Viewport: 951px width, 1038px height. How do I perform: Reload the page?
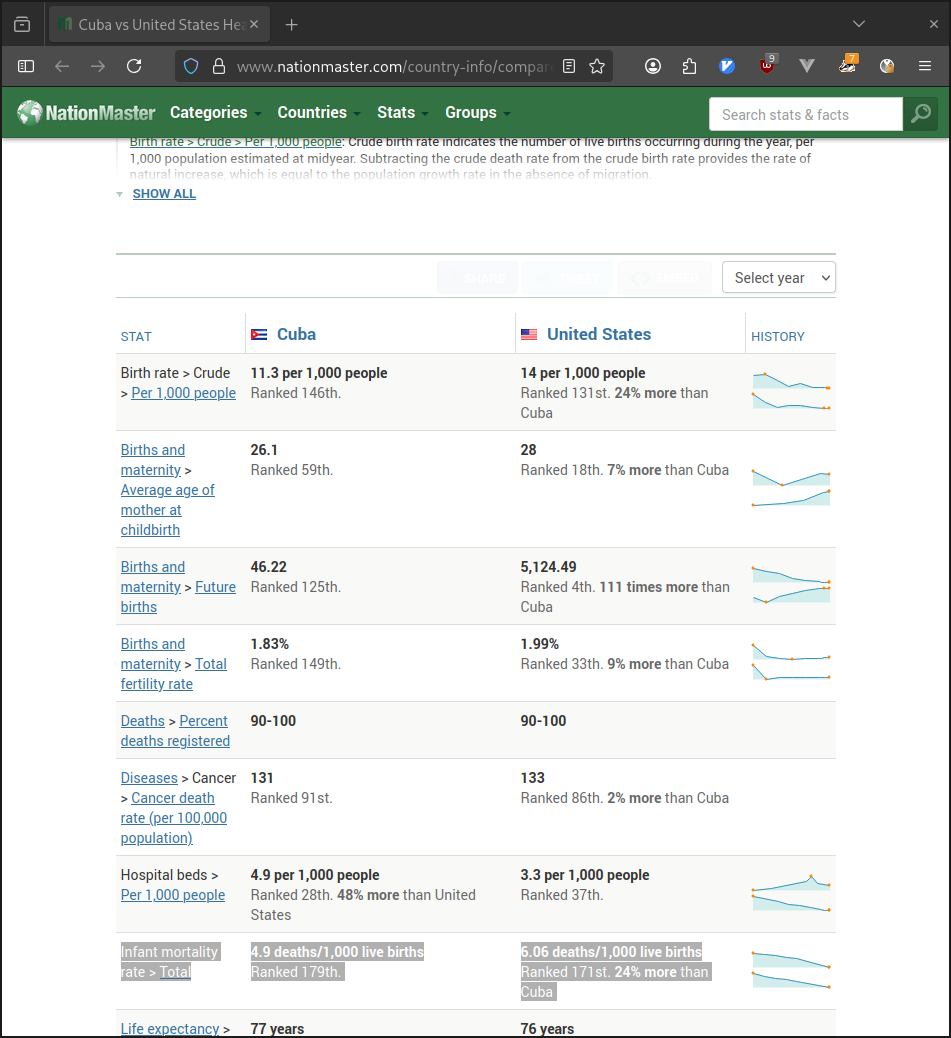134,66
